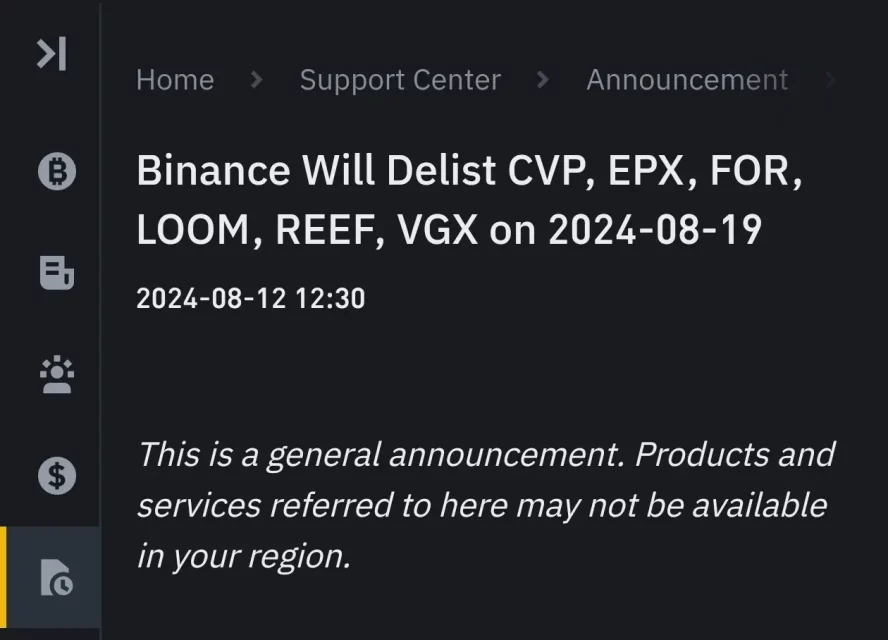This screenshot has height=640, width=888.
Task: Click the yellow active-category indicator bar
Action: click(x=4, y=577)
